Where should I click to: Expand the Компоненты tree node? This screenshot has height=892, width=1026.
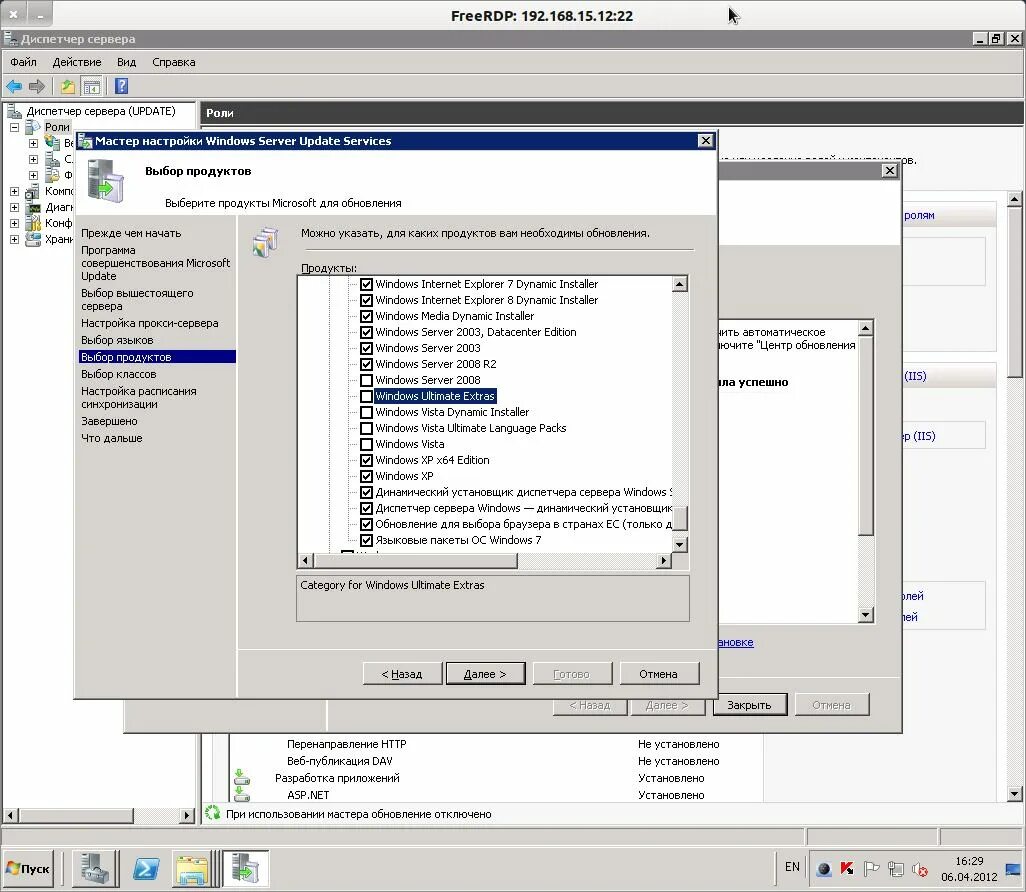coord(14,191)
